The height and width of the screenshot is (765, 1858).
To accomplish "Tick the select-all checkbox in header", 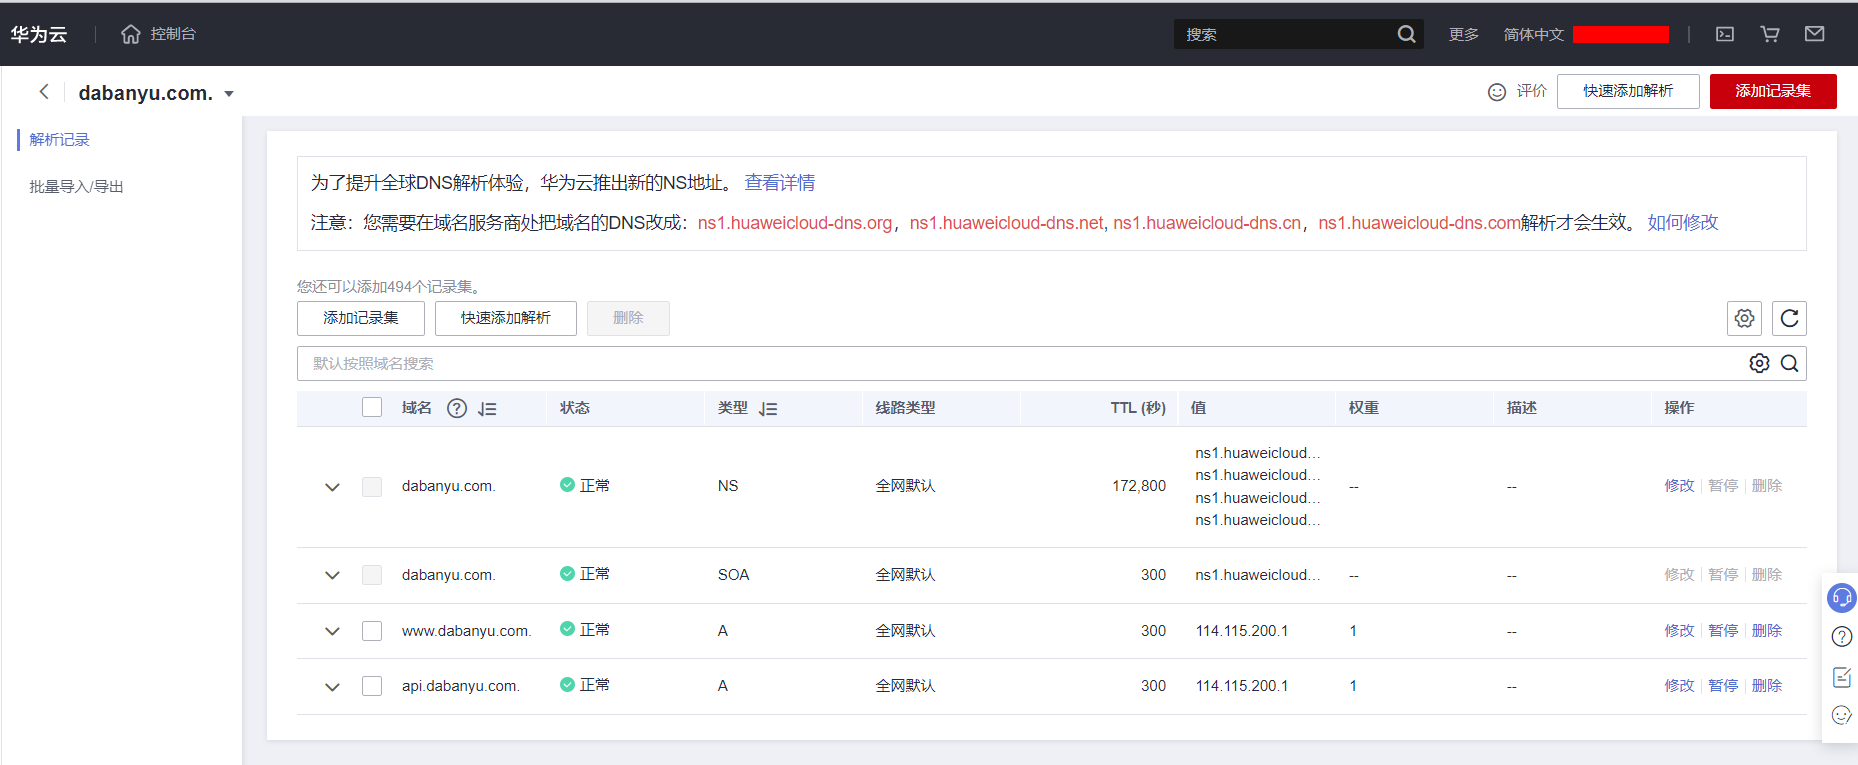I will point(372,407).
